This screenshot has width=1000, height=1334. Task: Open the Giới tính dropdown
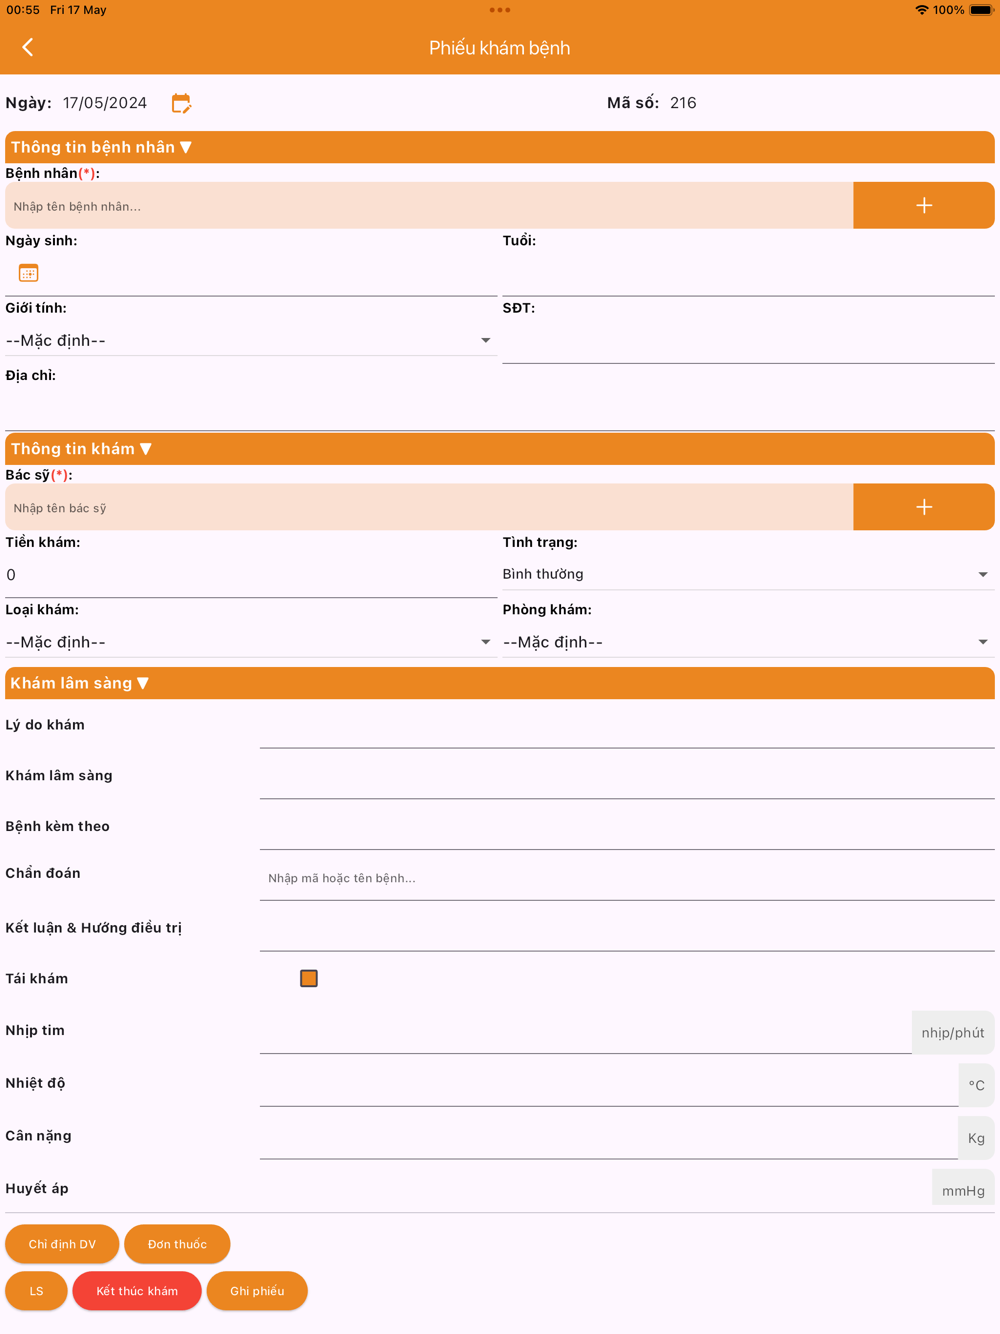tap(251, 341)
